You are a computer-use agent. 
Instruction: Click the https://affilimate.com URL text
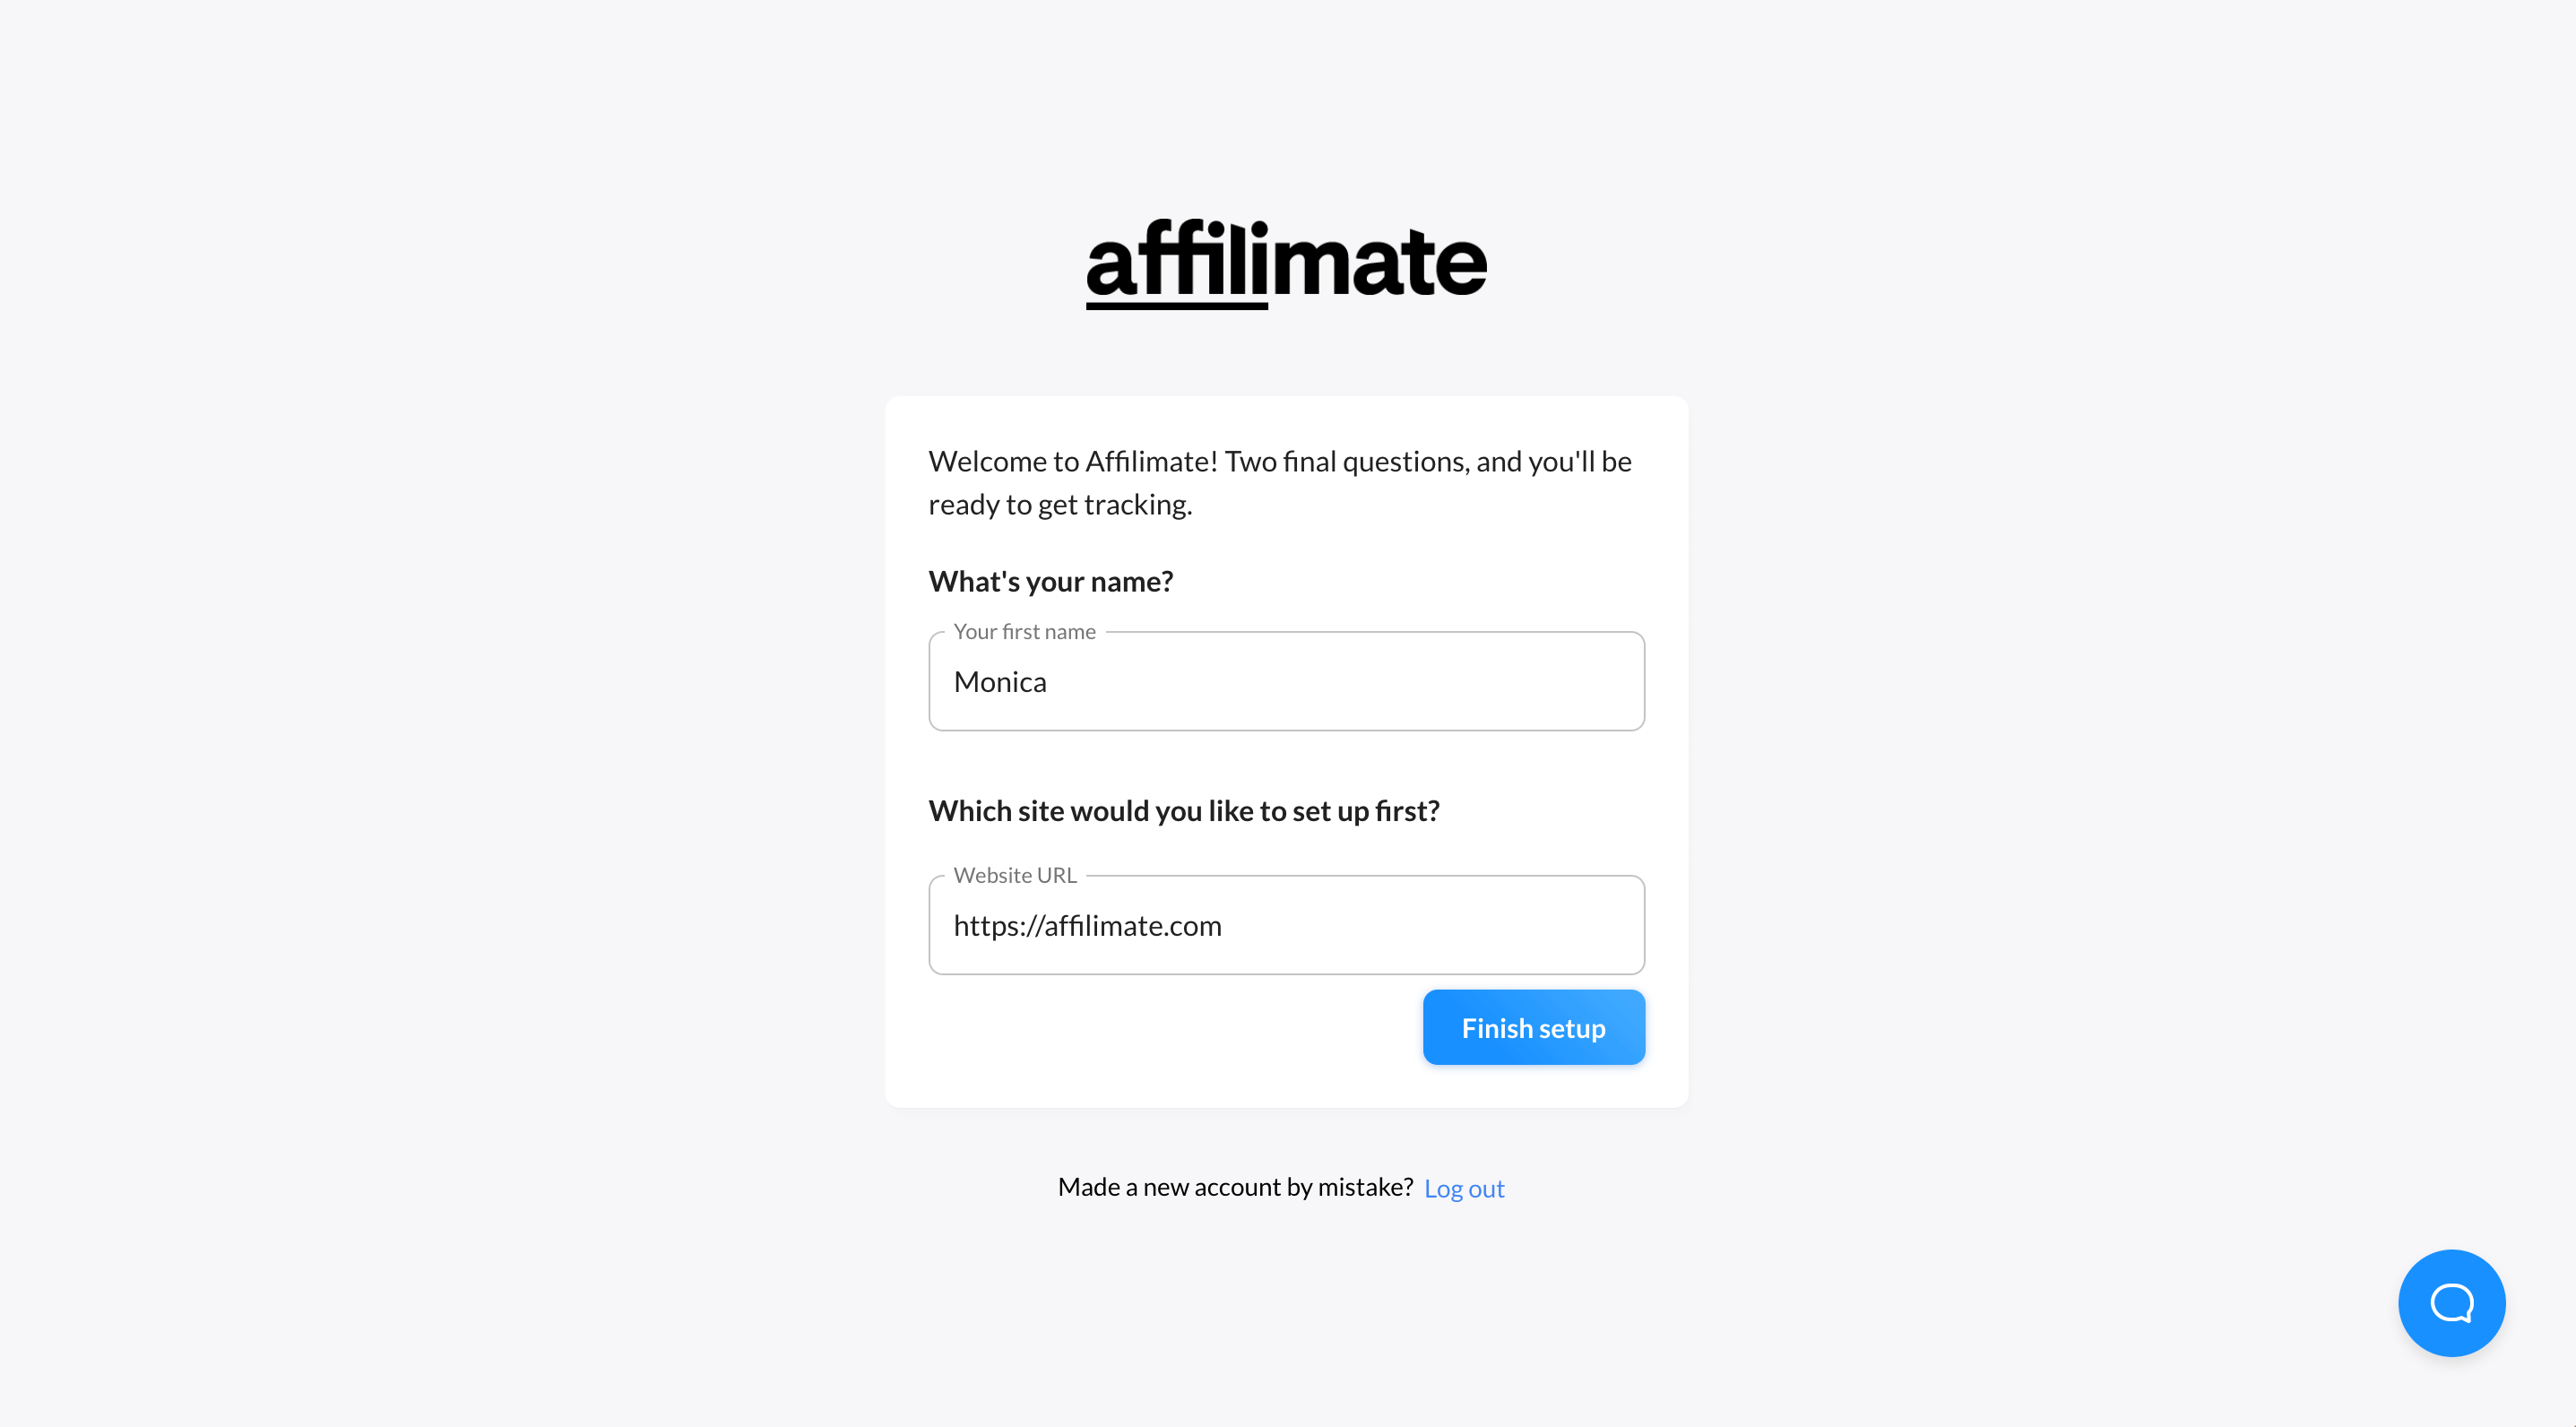[1087, 926]
